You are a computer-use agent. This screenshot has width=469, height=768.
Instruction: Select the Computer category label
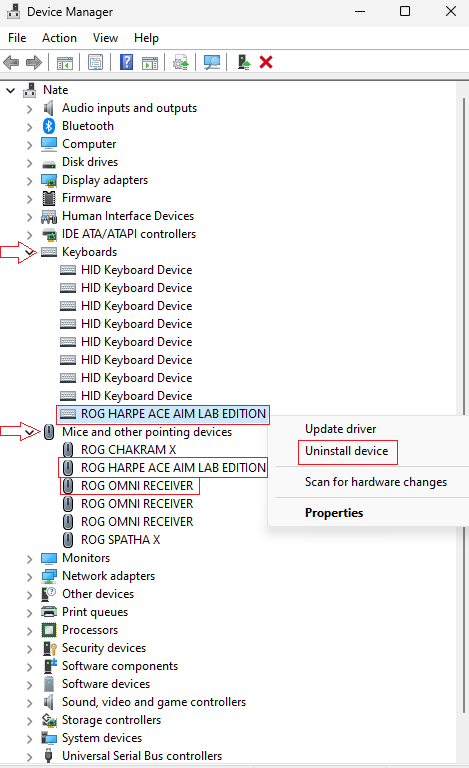(89, 144)
